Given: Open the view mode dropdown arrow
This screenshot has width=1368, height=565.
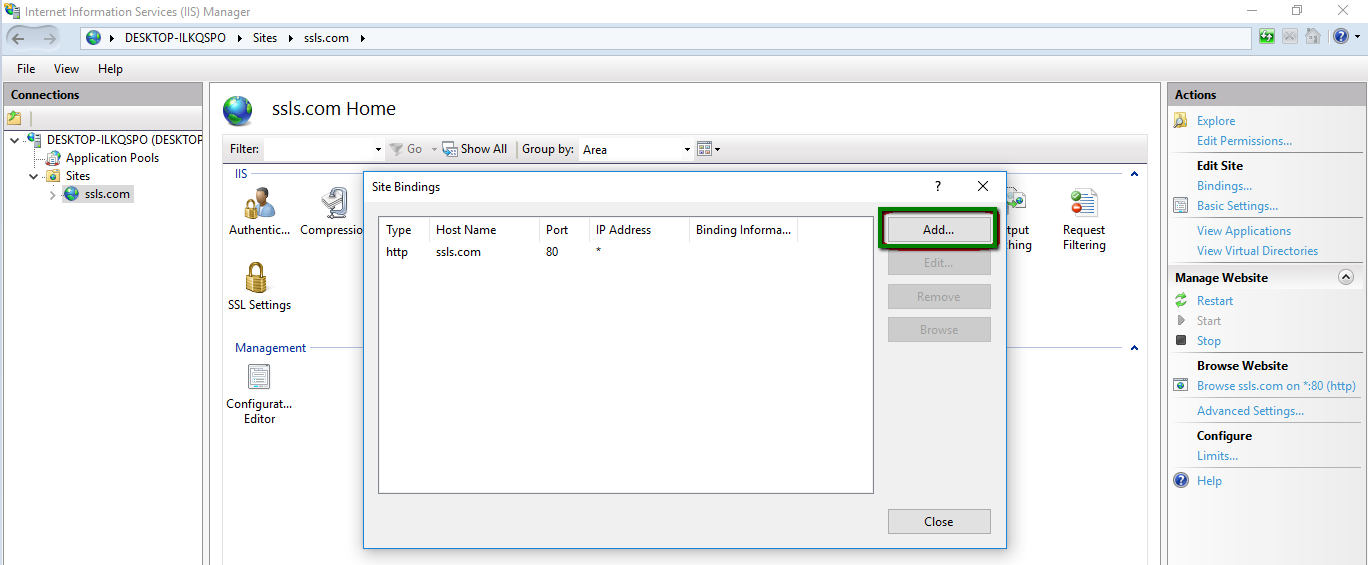Looking at the screenshot, I should [x=718, y=150].
